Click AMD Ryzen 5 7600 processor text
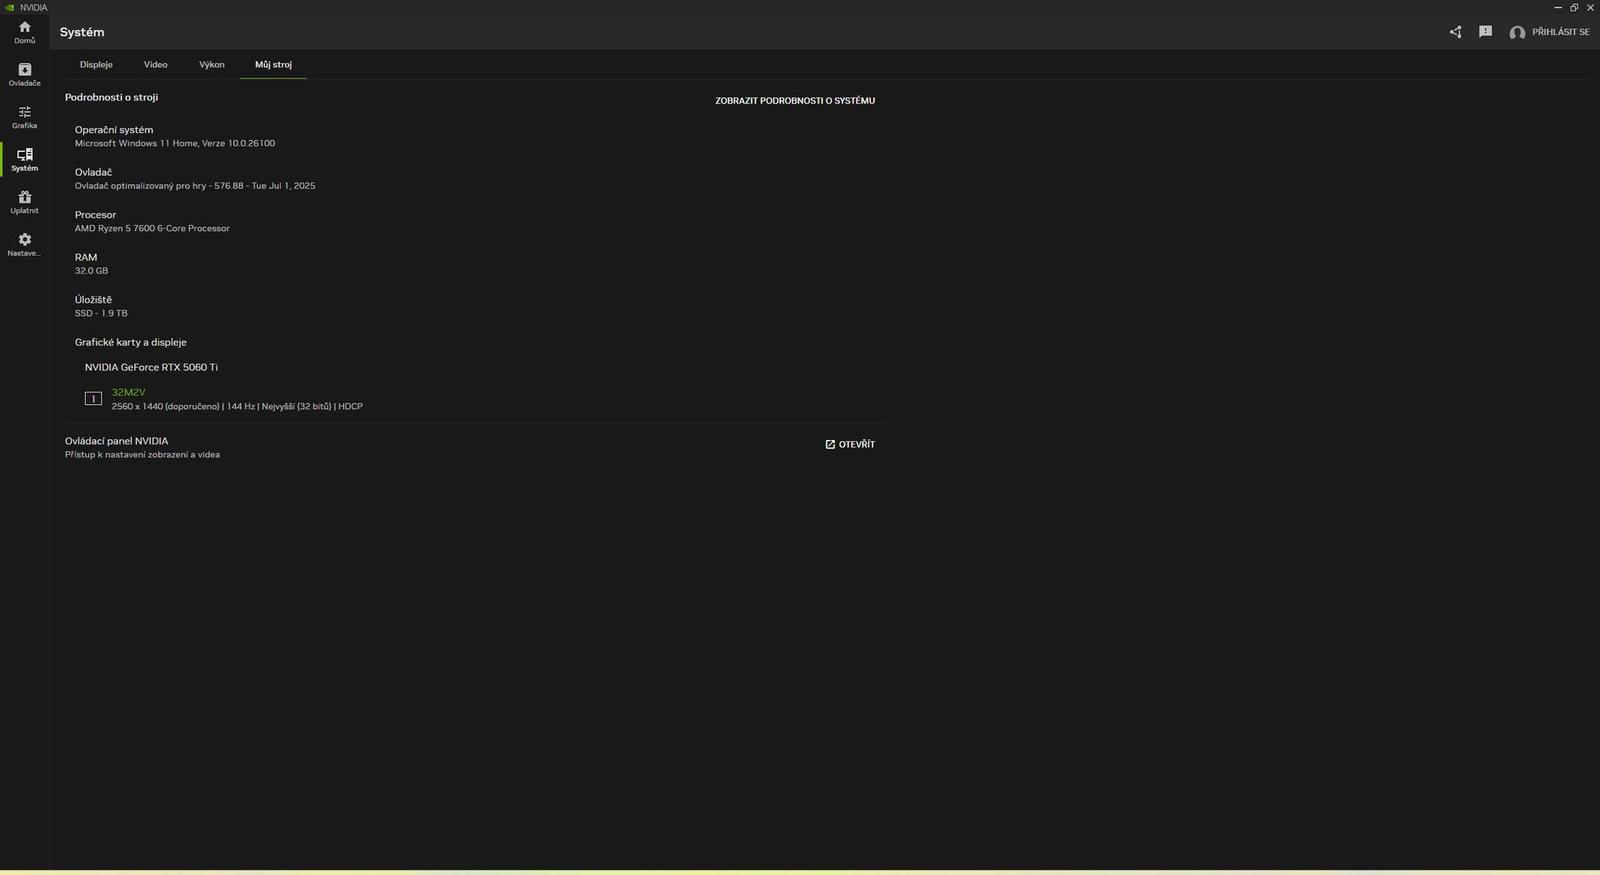The width and height of the screenshot is (1600, 875). coord(152,229)
